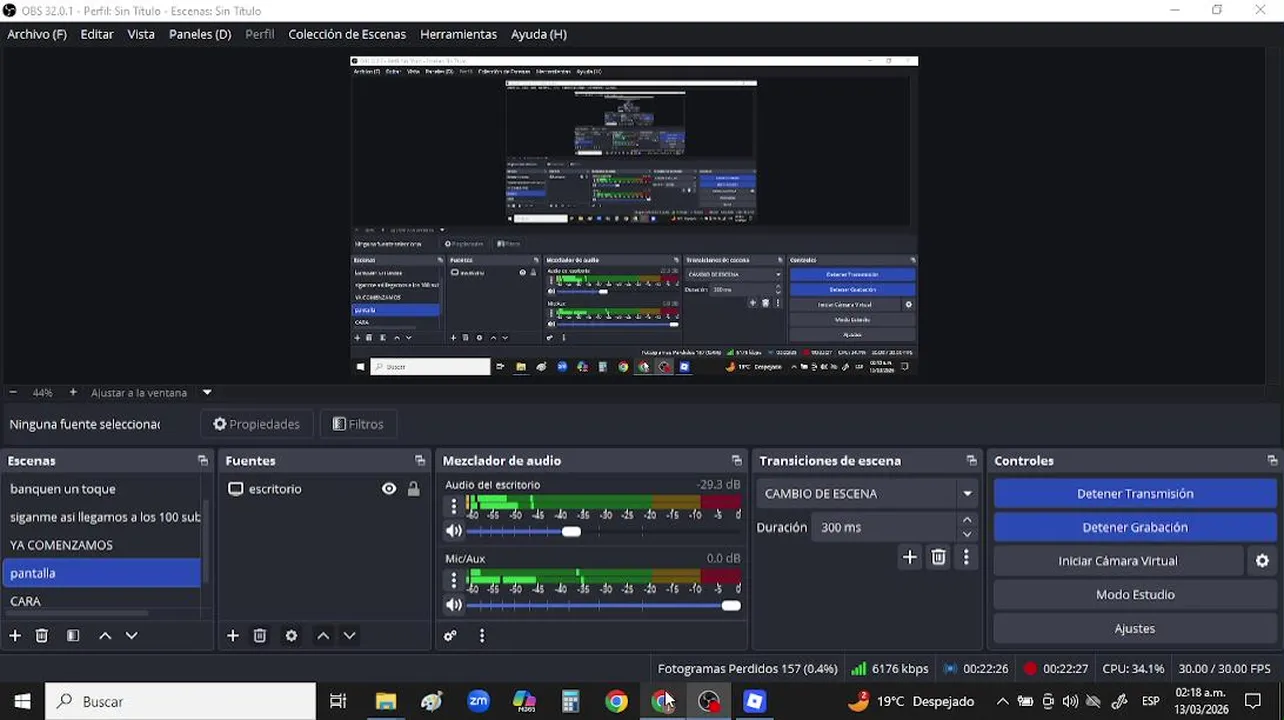Undock the Transiciones de escena panel
This screenshot has width=1284, height=720.
point(972,460)
